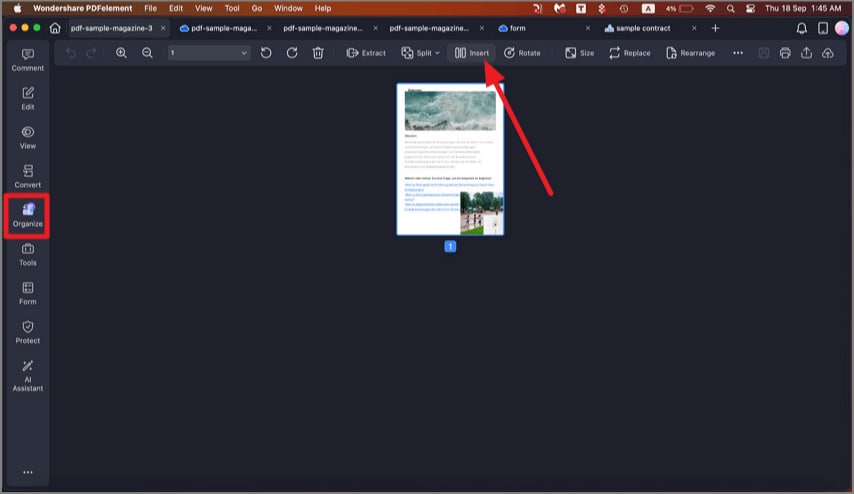854x494 pixels.
Task: Open the Edit menu in menu bar
Action: tap(175, 8)
